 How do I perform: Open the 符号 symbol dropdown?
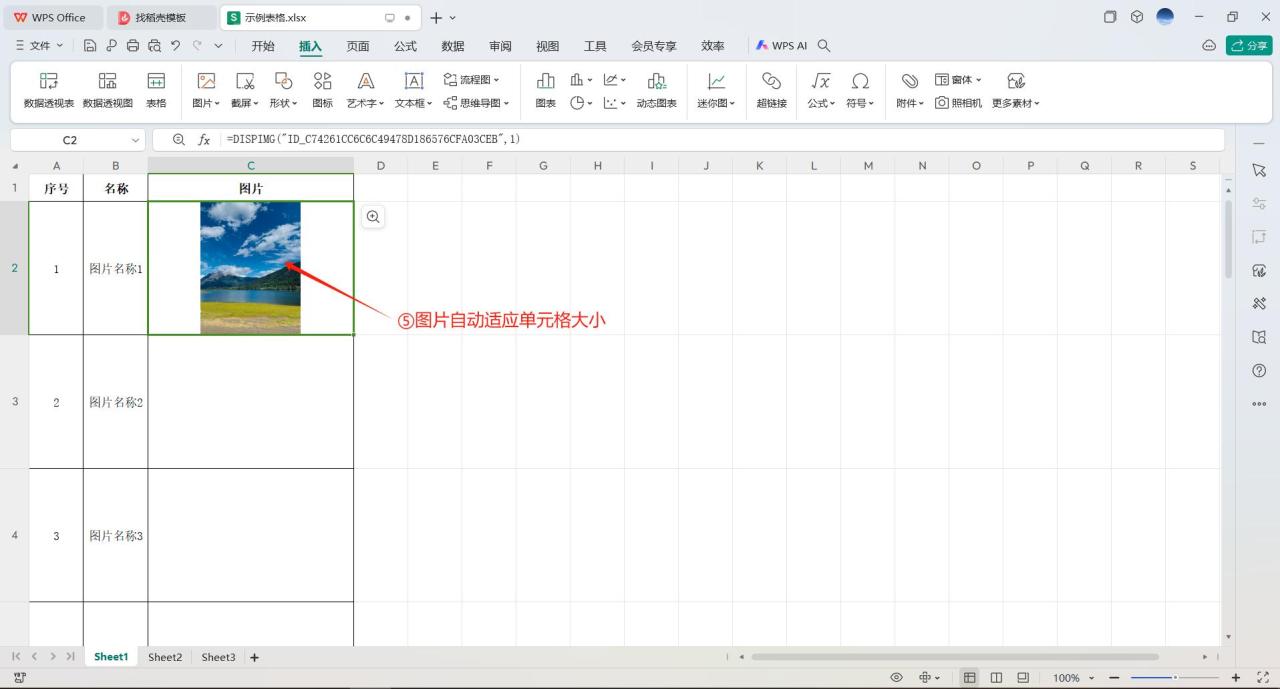[860, 90]
